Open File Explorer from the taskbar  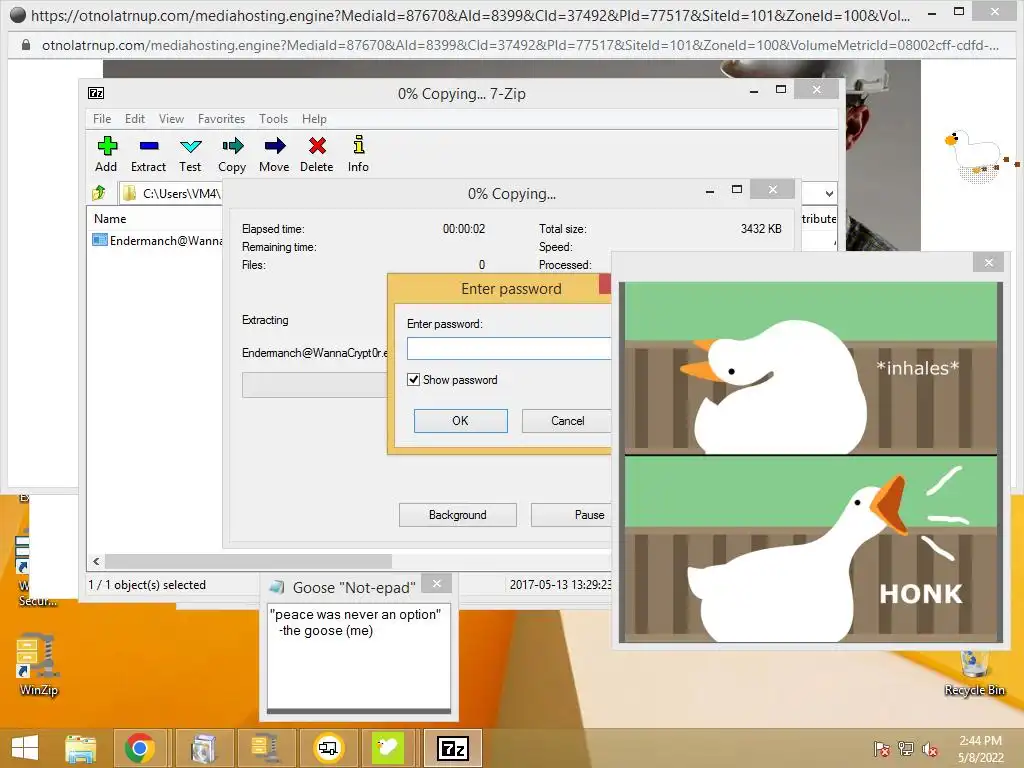(x=80, y=748)
